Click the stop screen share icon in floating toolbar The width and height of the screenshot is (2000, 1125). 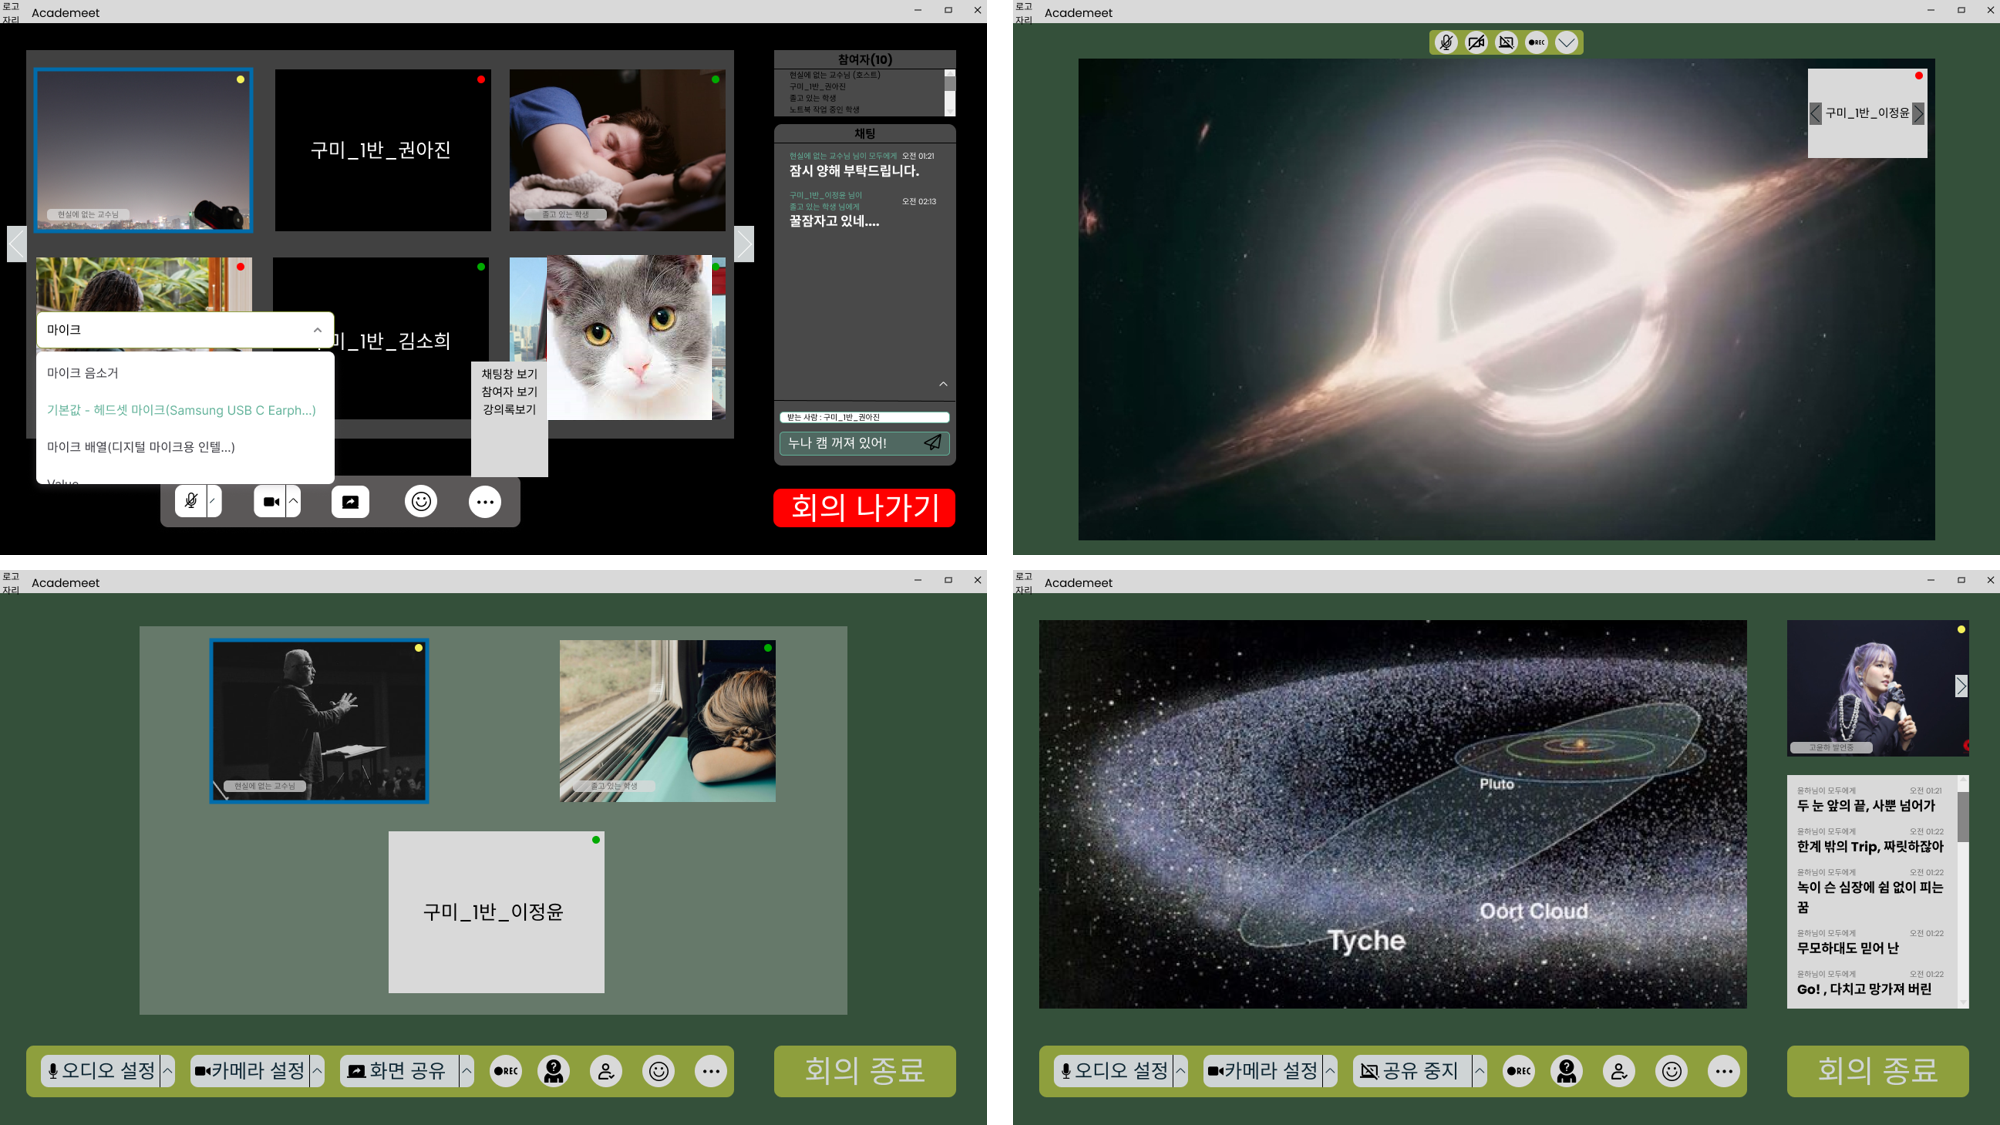1506,42
